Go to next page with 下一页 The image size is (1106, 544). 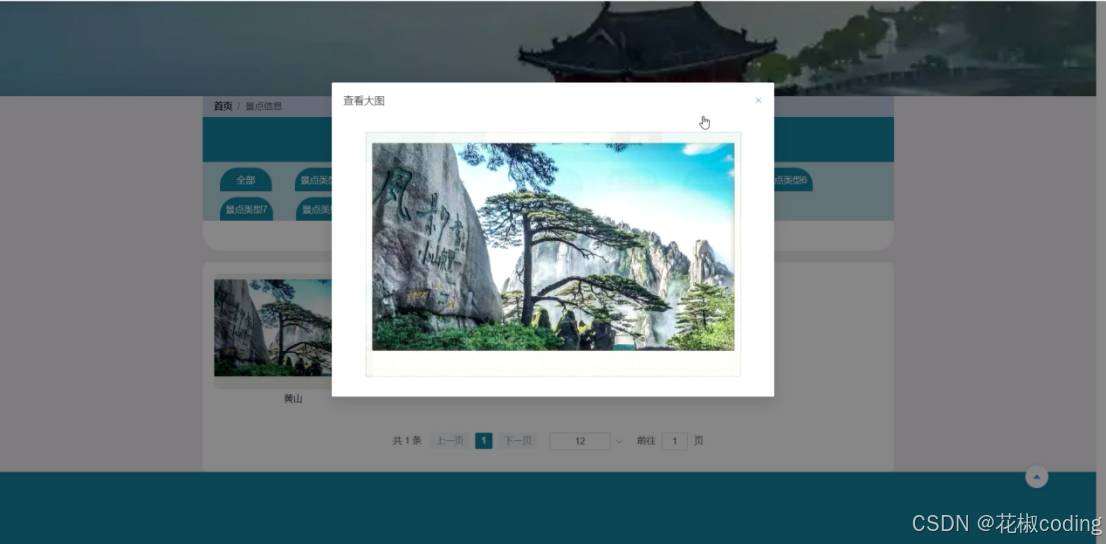point(518,441)
